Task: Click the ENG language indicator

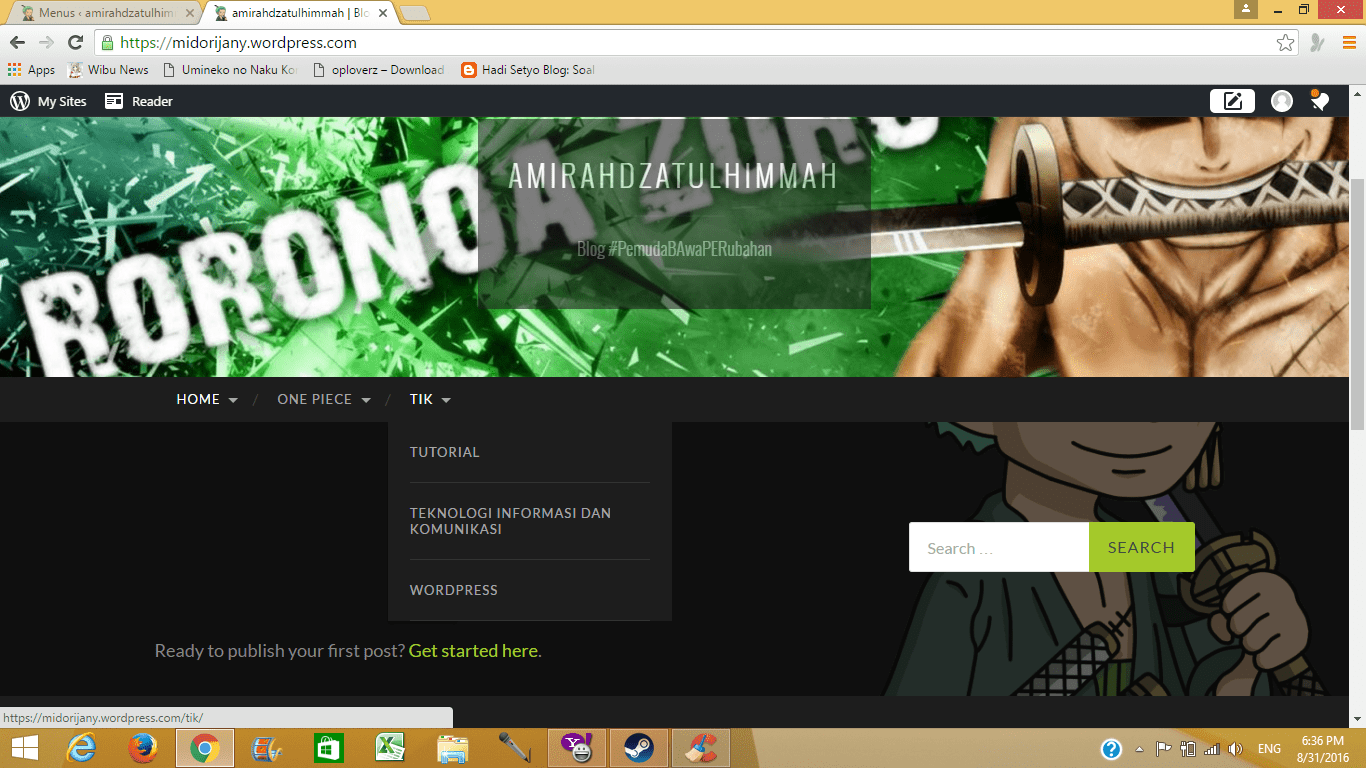Action: tap(1269, 749)
